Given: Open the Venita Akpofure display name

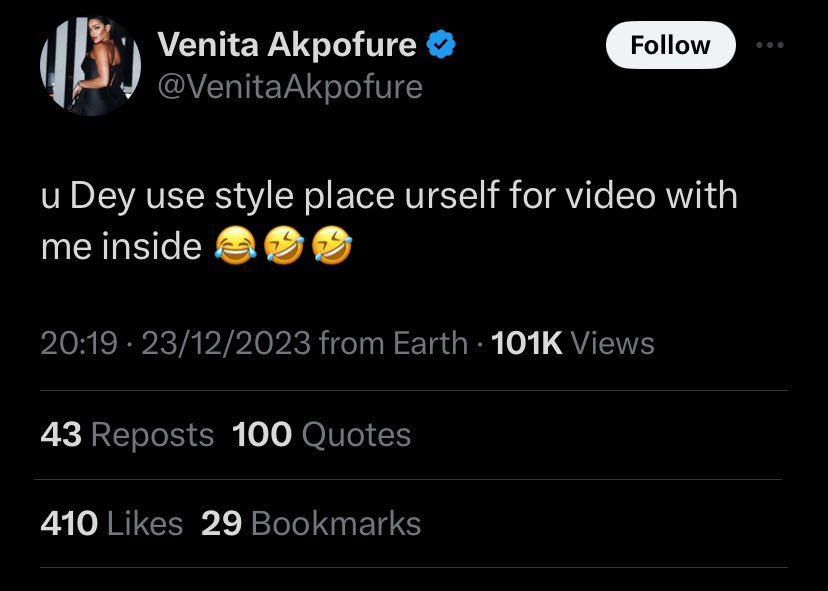Looking at the screenshot, I should click(288, 46).
